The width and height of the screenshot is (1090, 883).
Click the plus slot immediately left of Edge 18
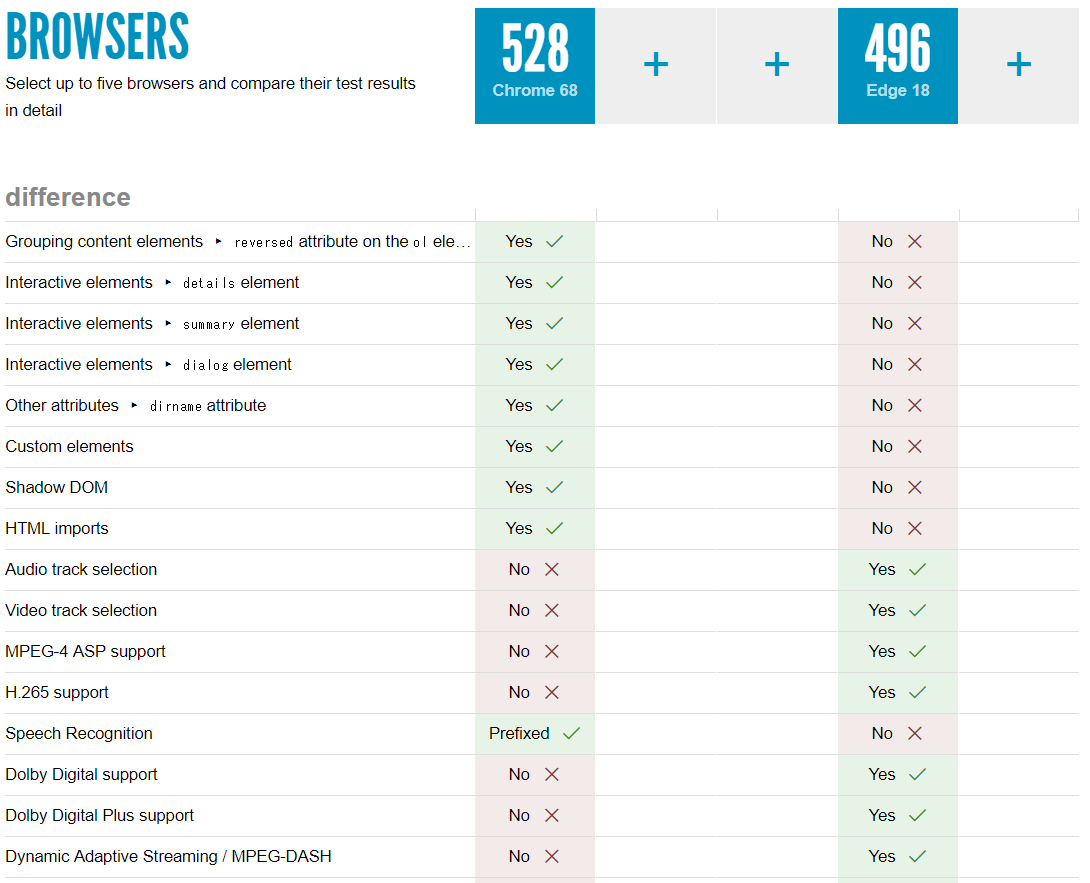click(x=777, y=66)
